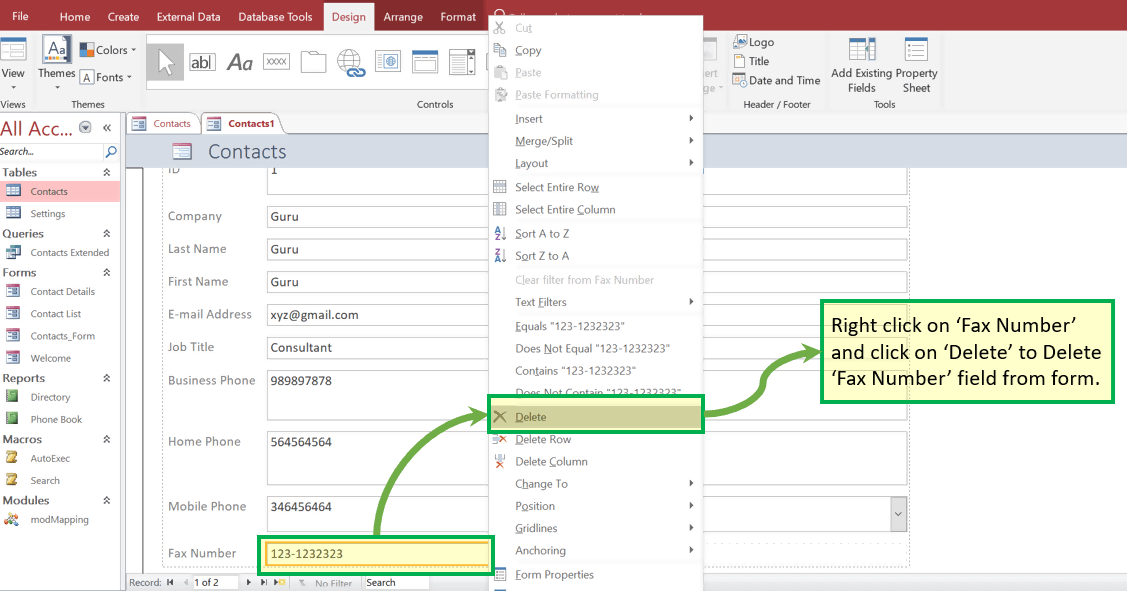Collapse the Tables group in navigation pane

click(x=108, y=172)
